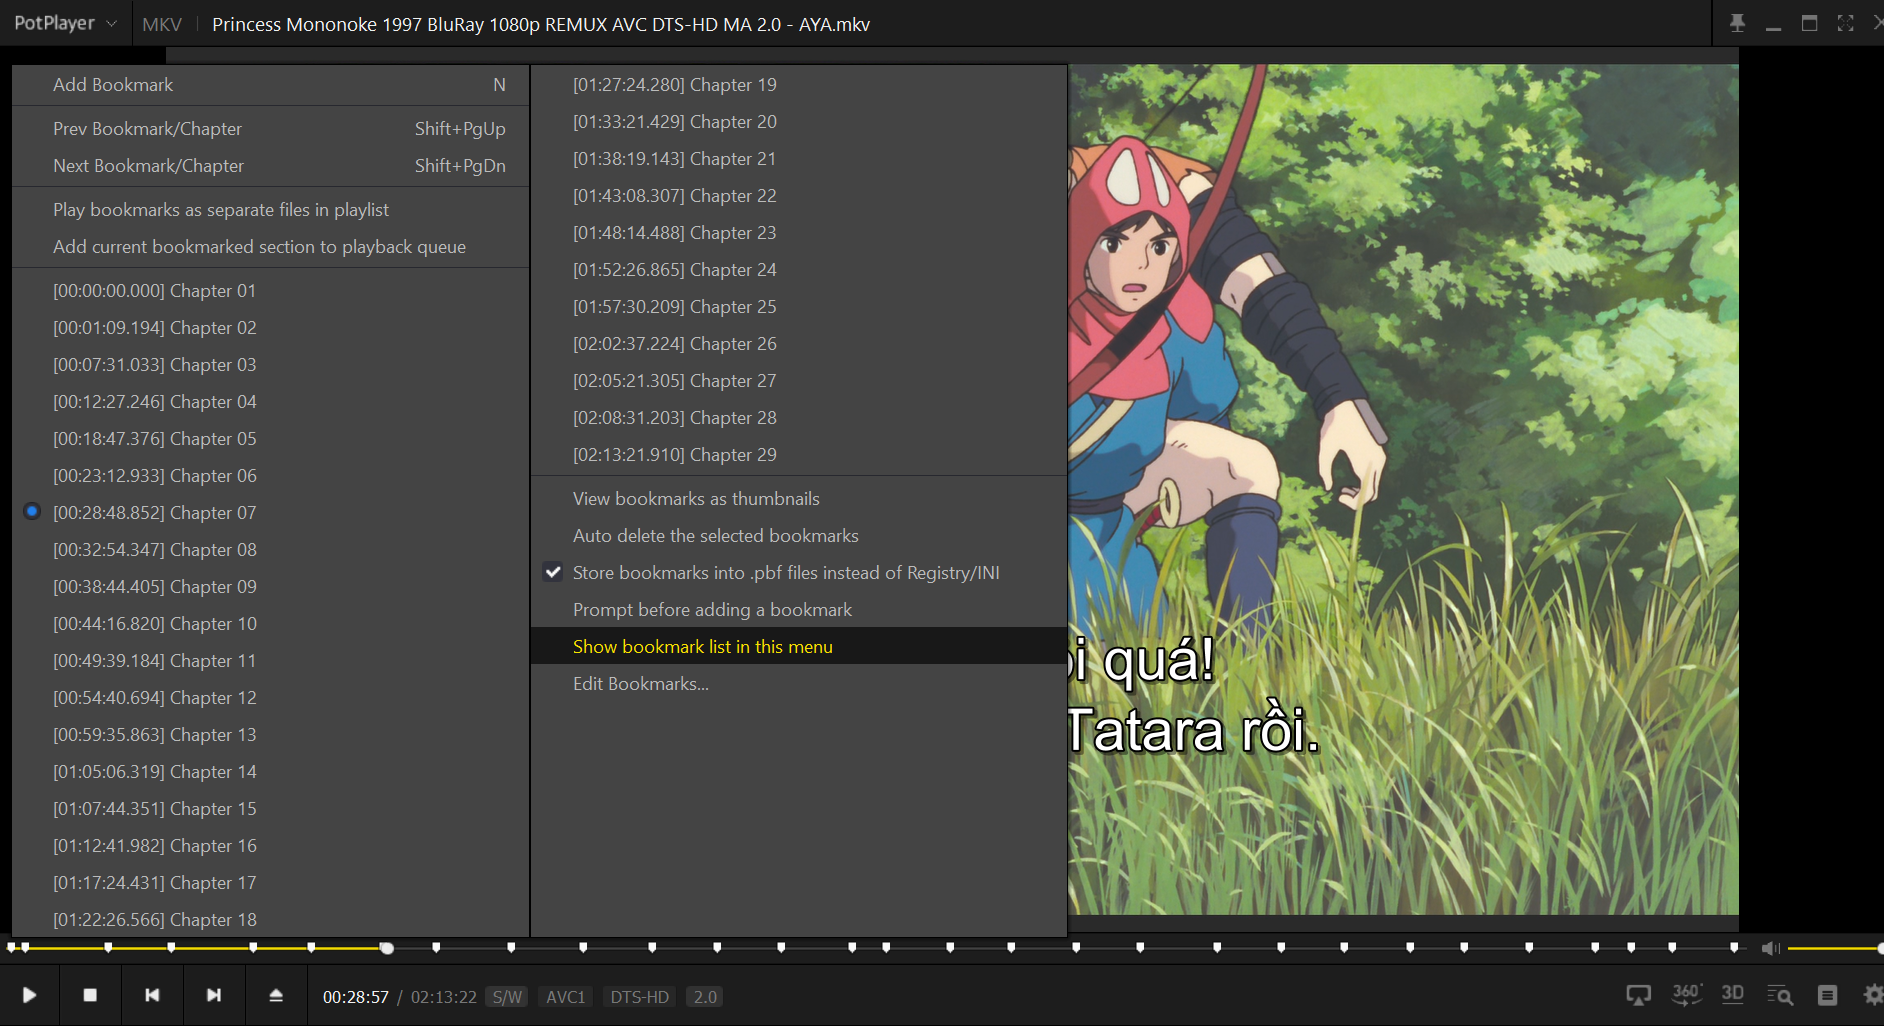The height and width of the screenshot is (1026, 1884).
Task: Open the playlist search icon
Action: click(1780, 995)
